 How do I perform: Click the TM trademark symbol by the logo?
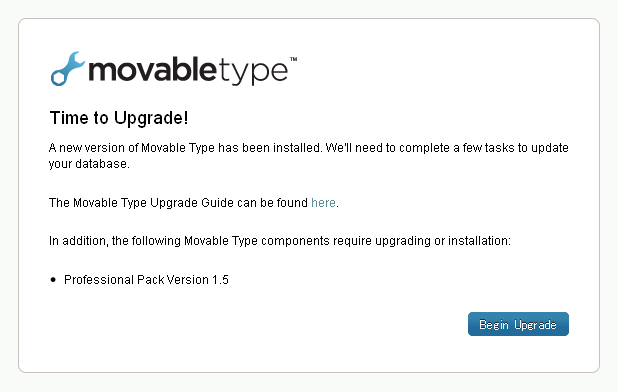click(x=294, y=59)
